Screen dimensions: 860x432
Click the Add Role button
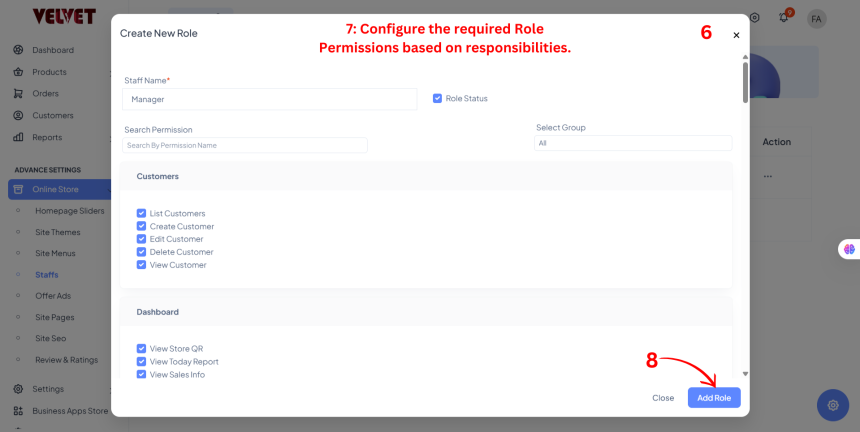pos(714,397)
